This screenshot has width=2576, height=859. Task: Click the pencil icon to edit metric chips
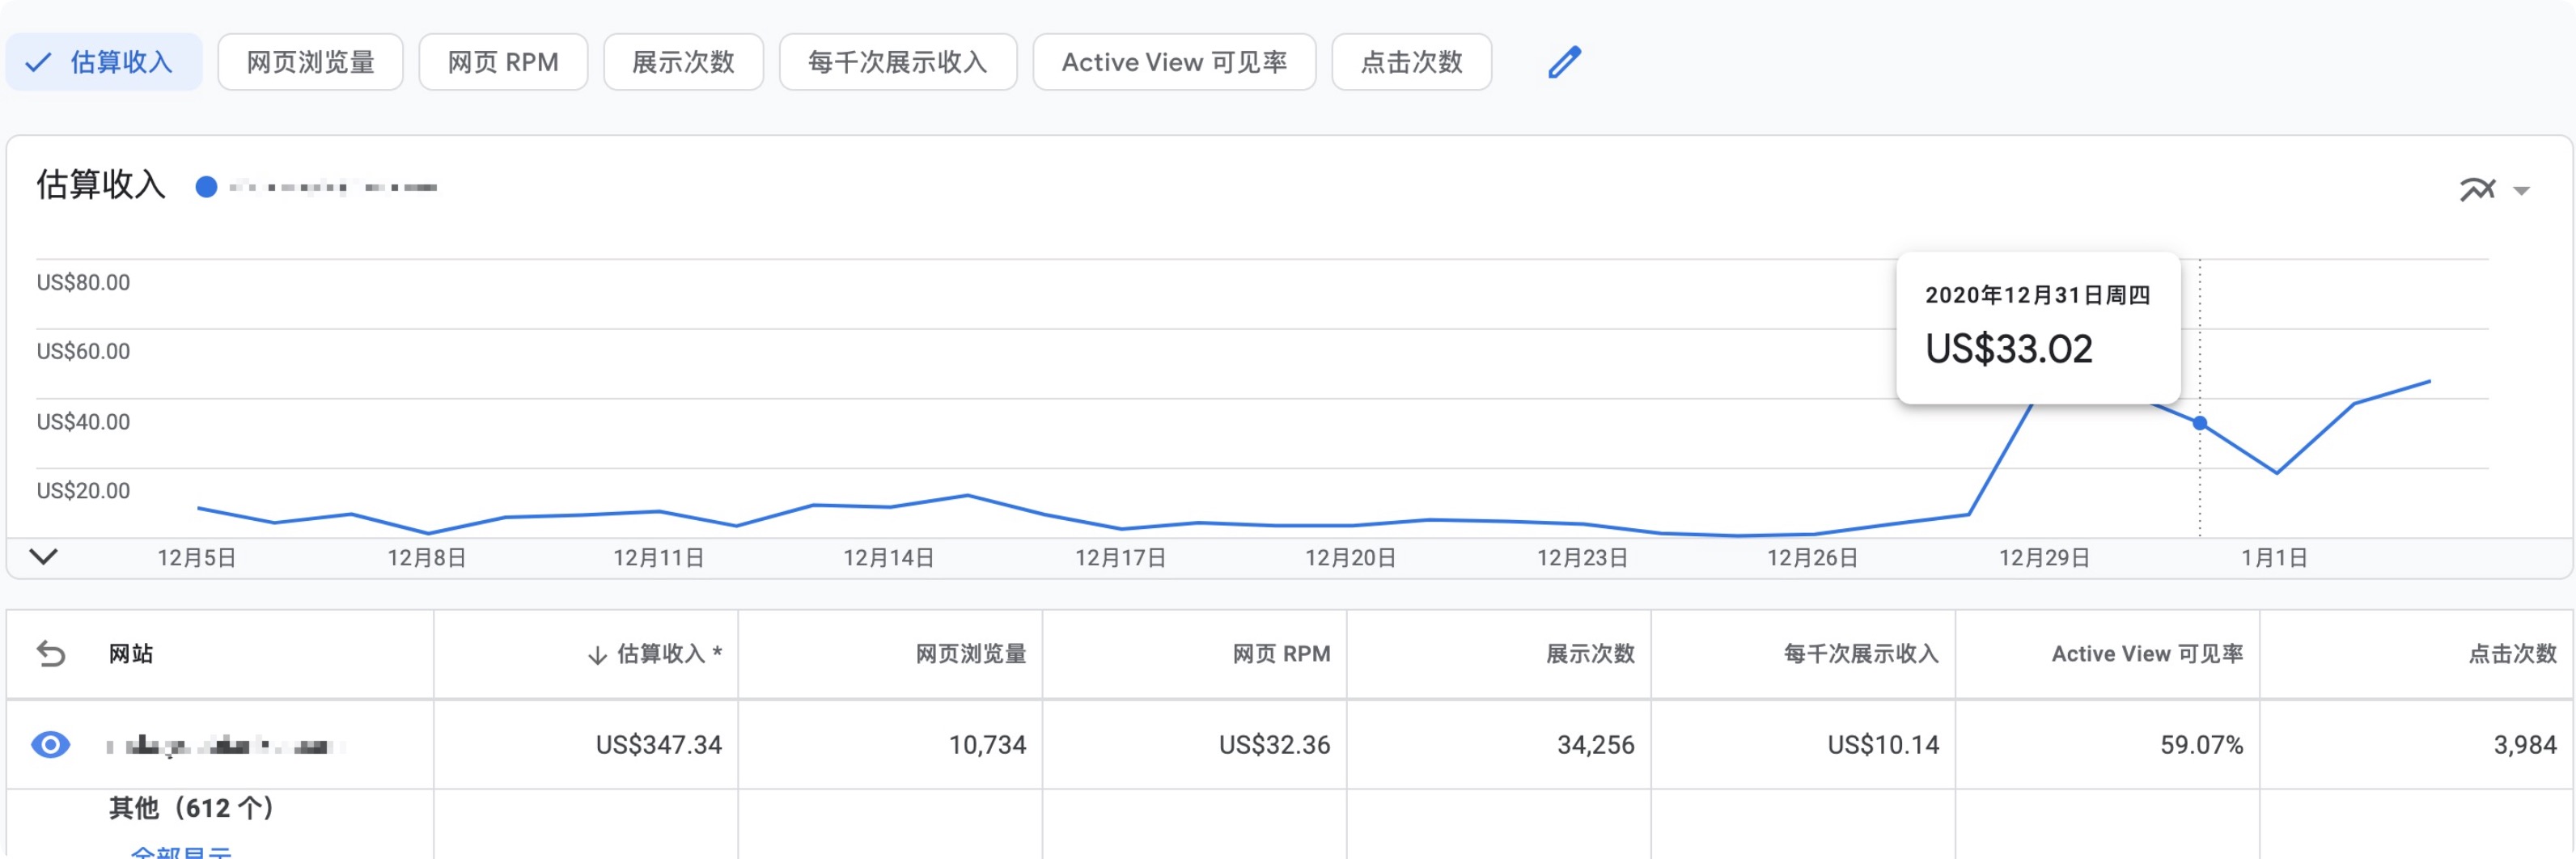click(1563, 62)
